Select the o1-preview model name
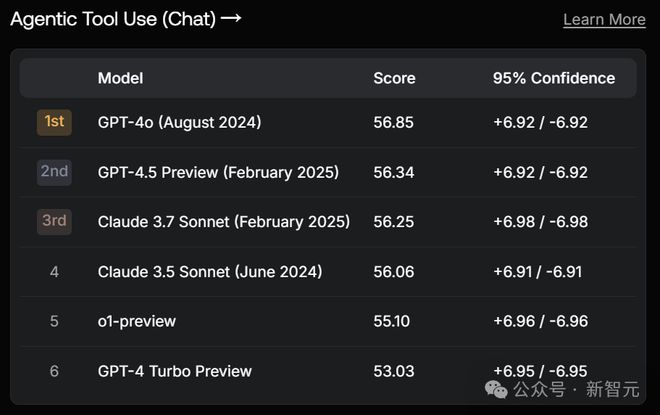The height and width of the screenshot is (415, 660). pyautogui.click(x=137, y=321)
